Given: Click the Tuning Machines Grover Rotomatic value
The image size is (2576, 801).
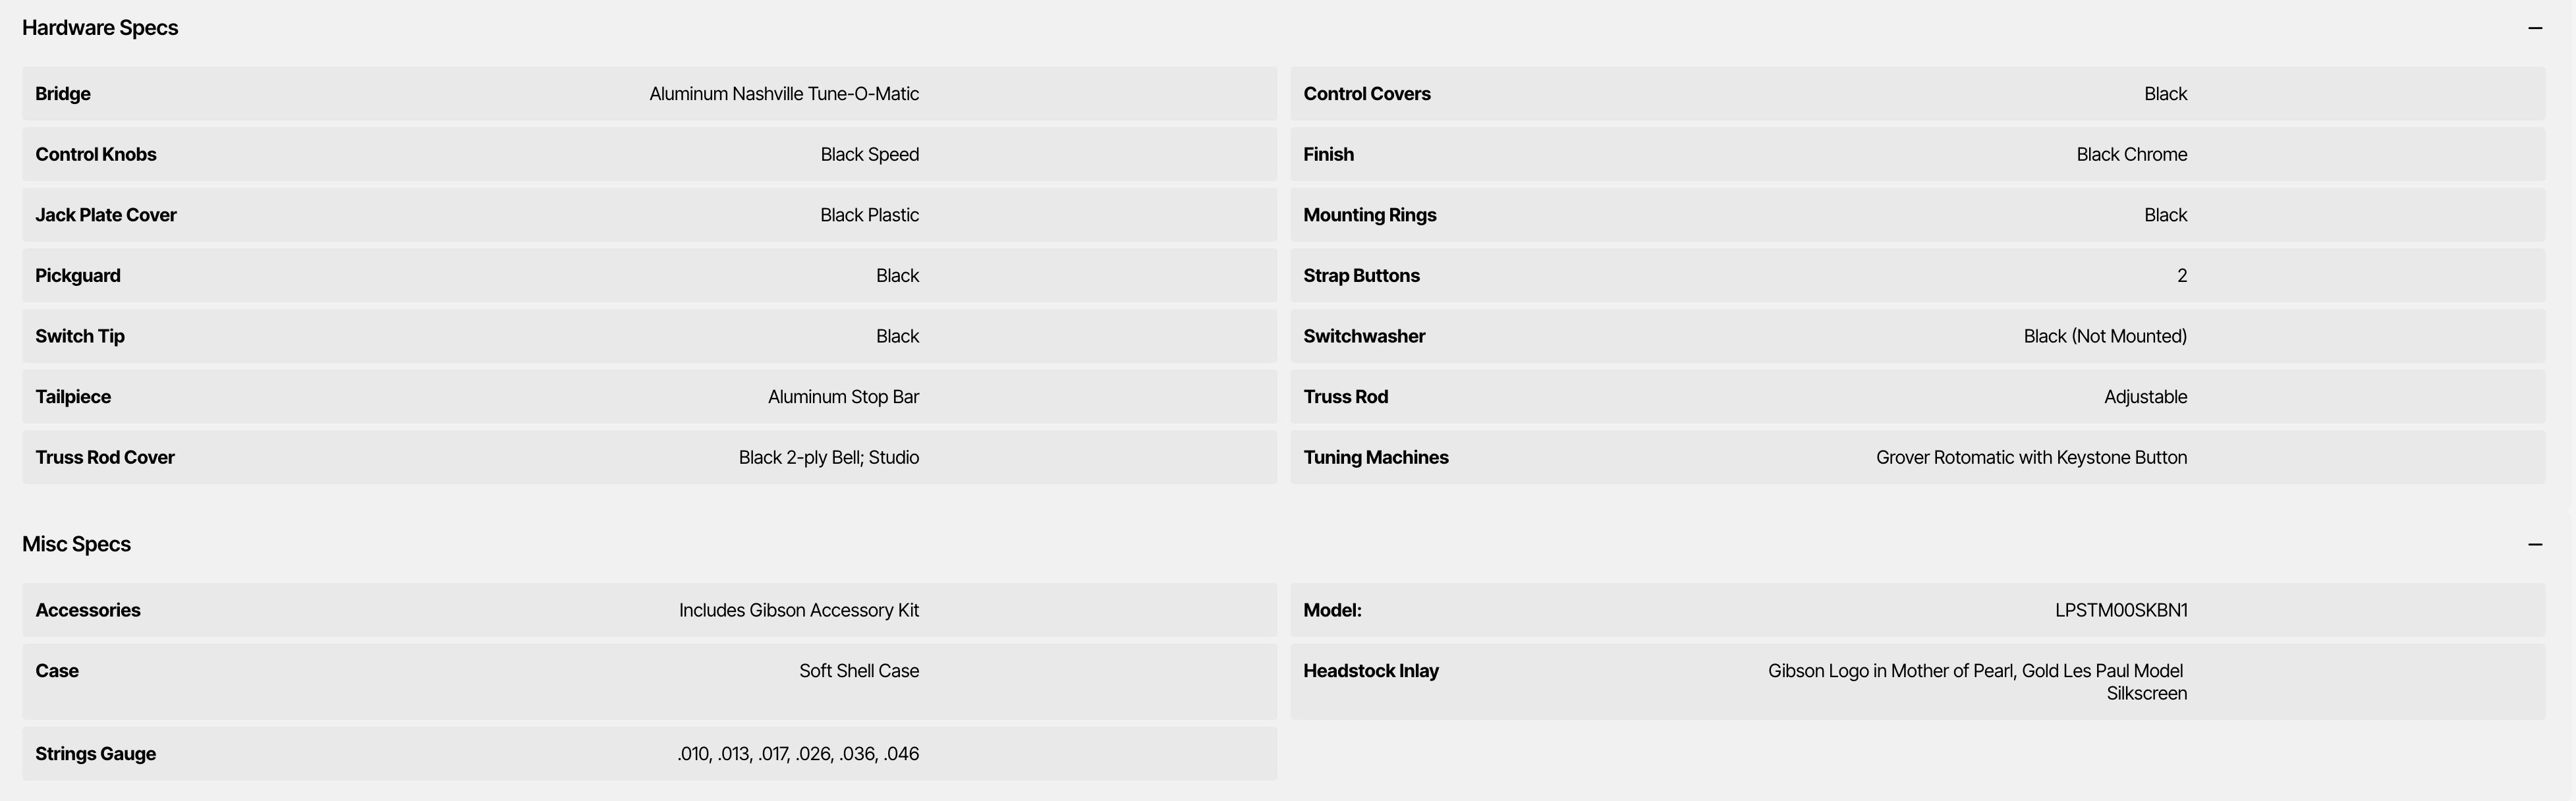Looking at the screenshot, I should tap(2031, 458).
